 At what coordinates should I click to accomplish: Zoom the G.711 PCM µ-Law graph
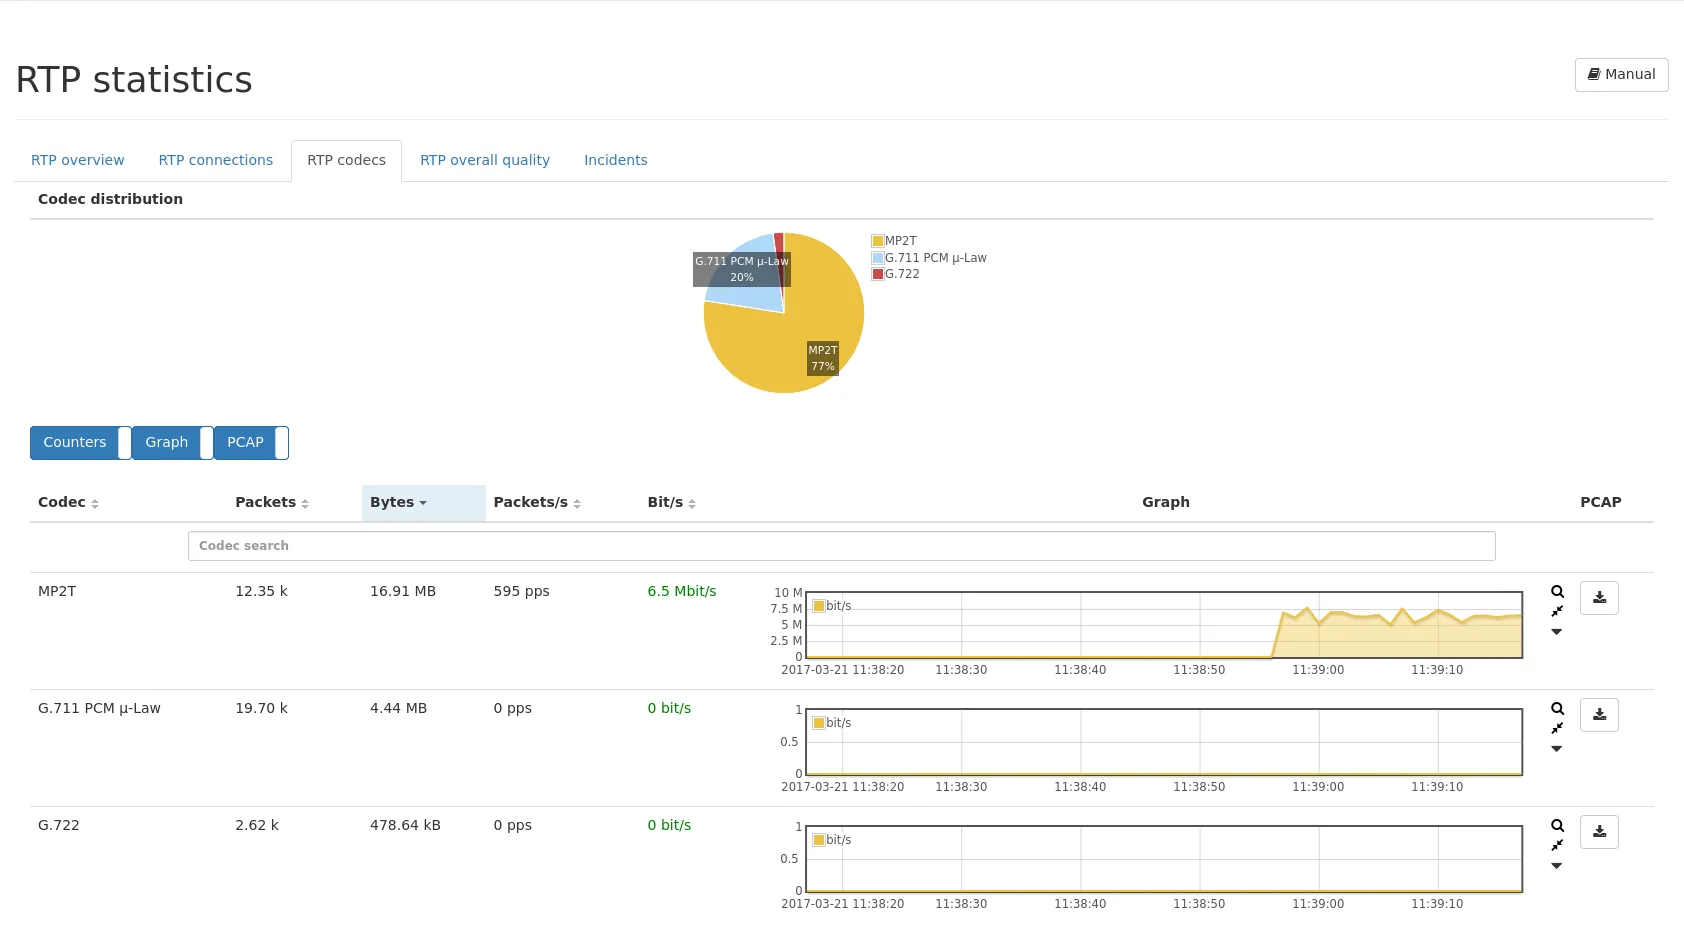click(x=1557, y=709)
